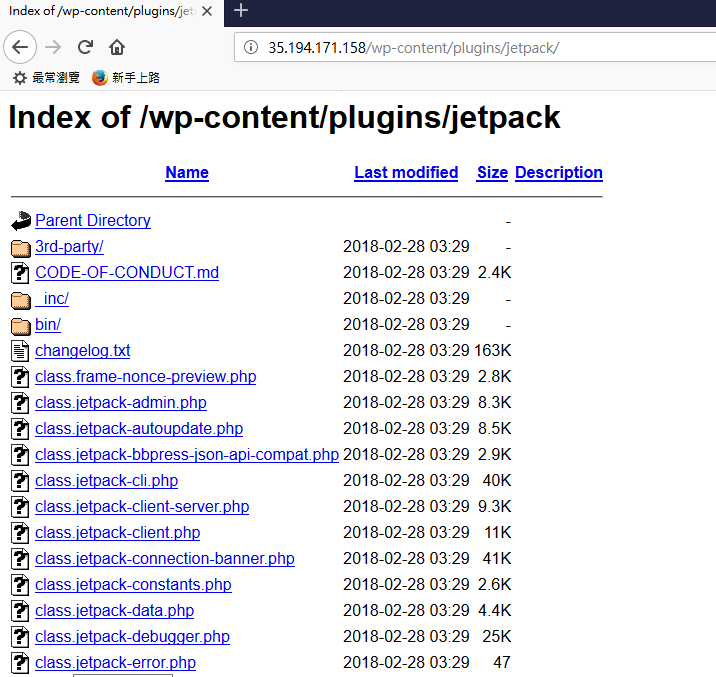Click the unknown-file icon beside CODE-OF-CONDUCT.md
This screenshot has width=716, height=677.
pyautogui.click(x=20, y=273)
